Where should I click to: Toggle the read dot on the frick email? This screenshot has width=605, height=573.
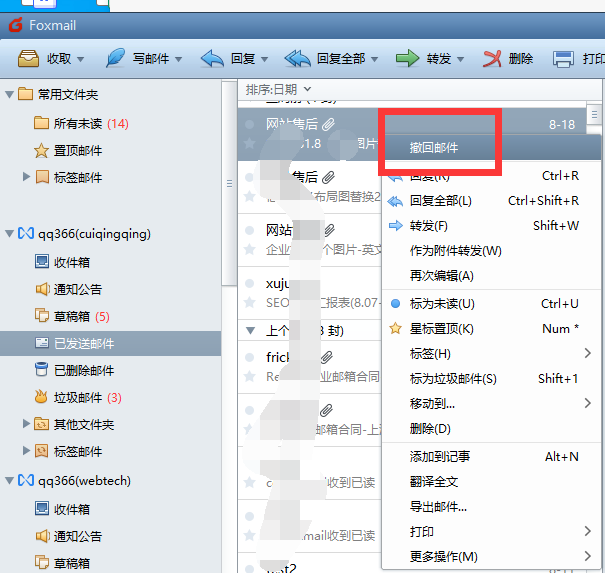point(250,356)
